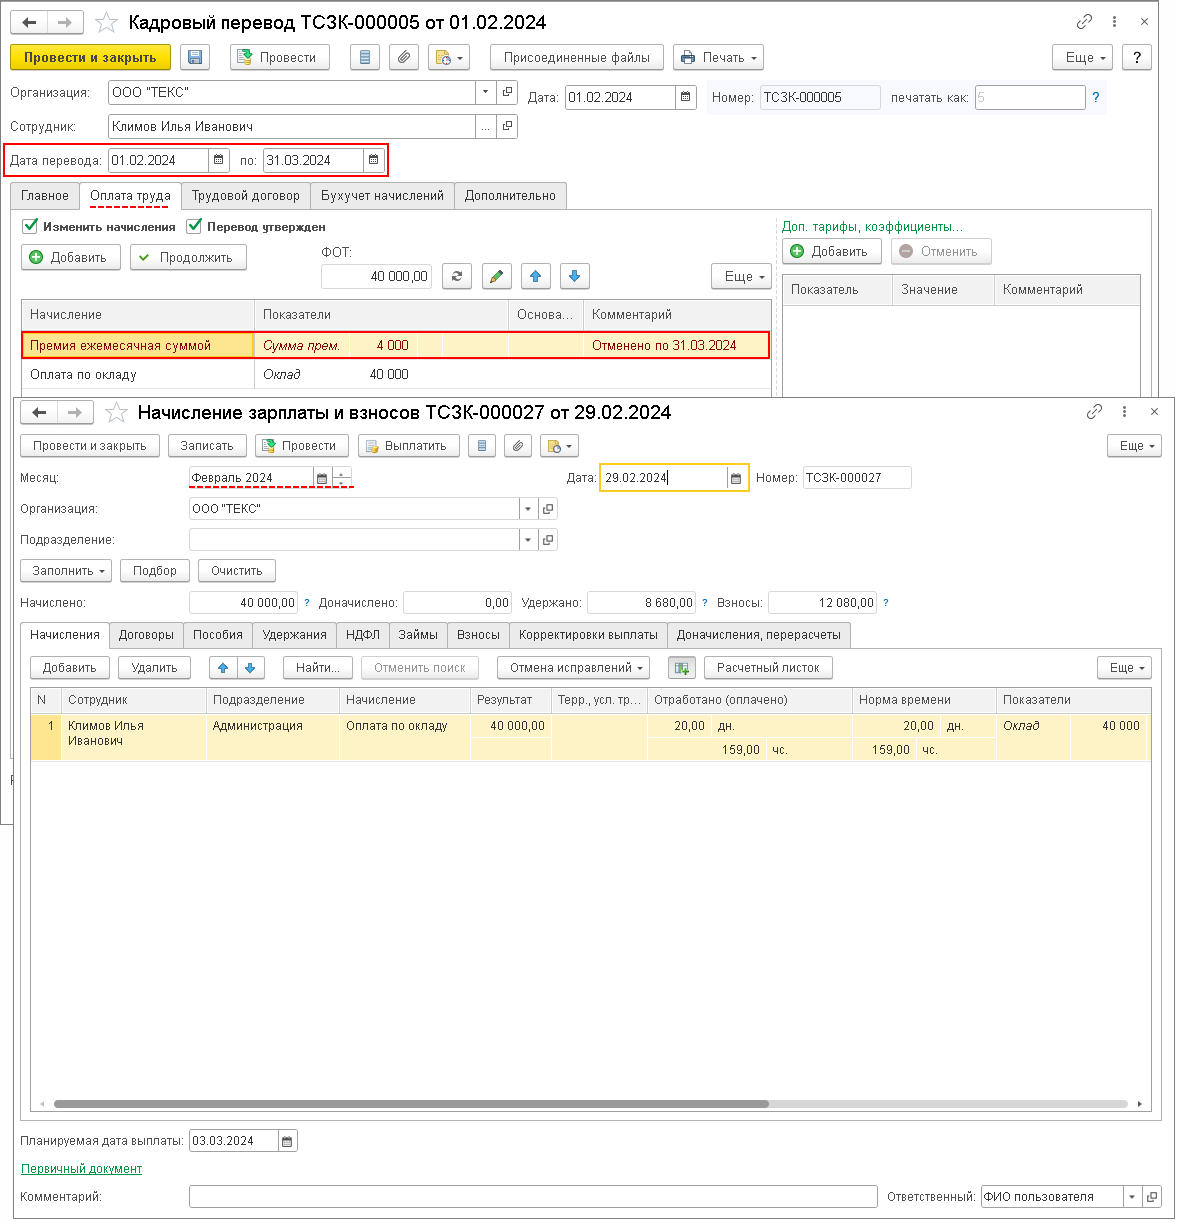Switch to the Трудовой договор tab
This screenshot has height=1222, width=1178.
[246, 196]
